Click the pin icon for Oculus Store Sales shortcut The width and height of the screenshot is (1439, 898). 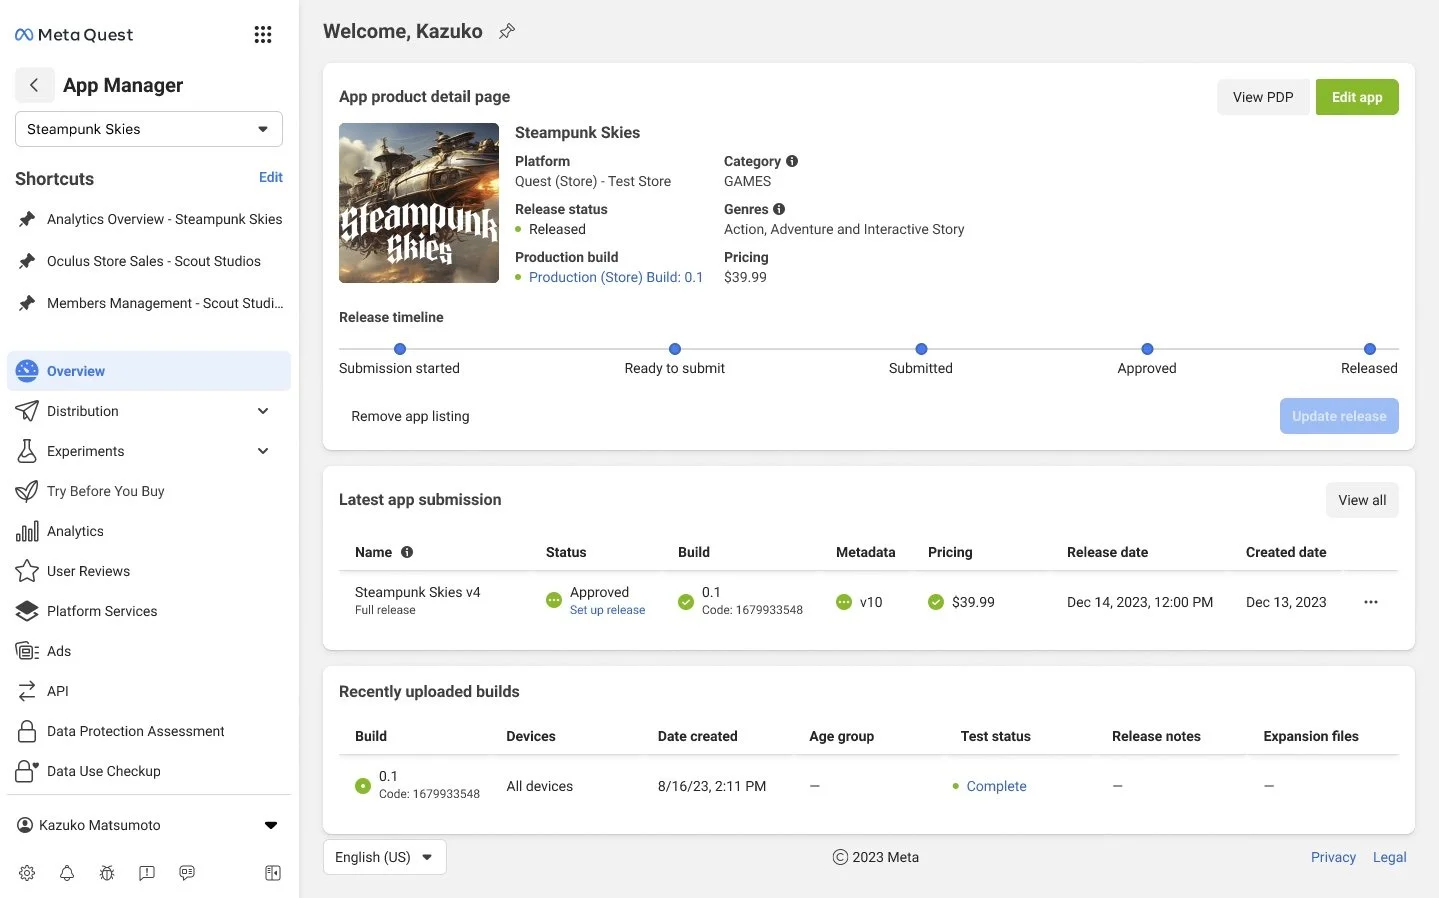point(27,261)
